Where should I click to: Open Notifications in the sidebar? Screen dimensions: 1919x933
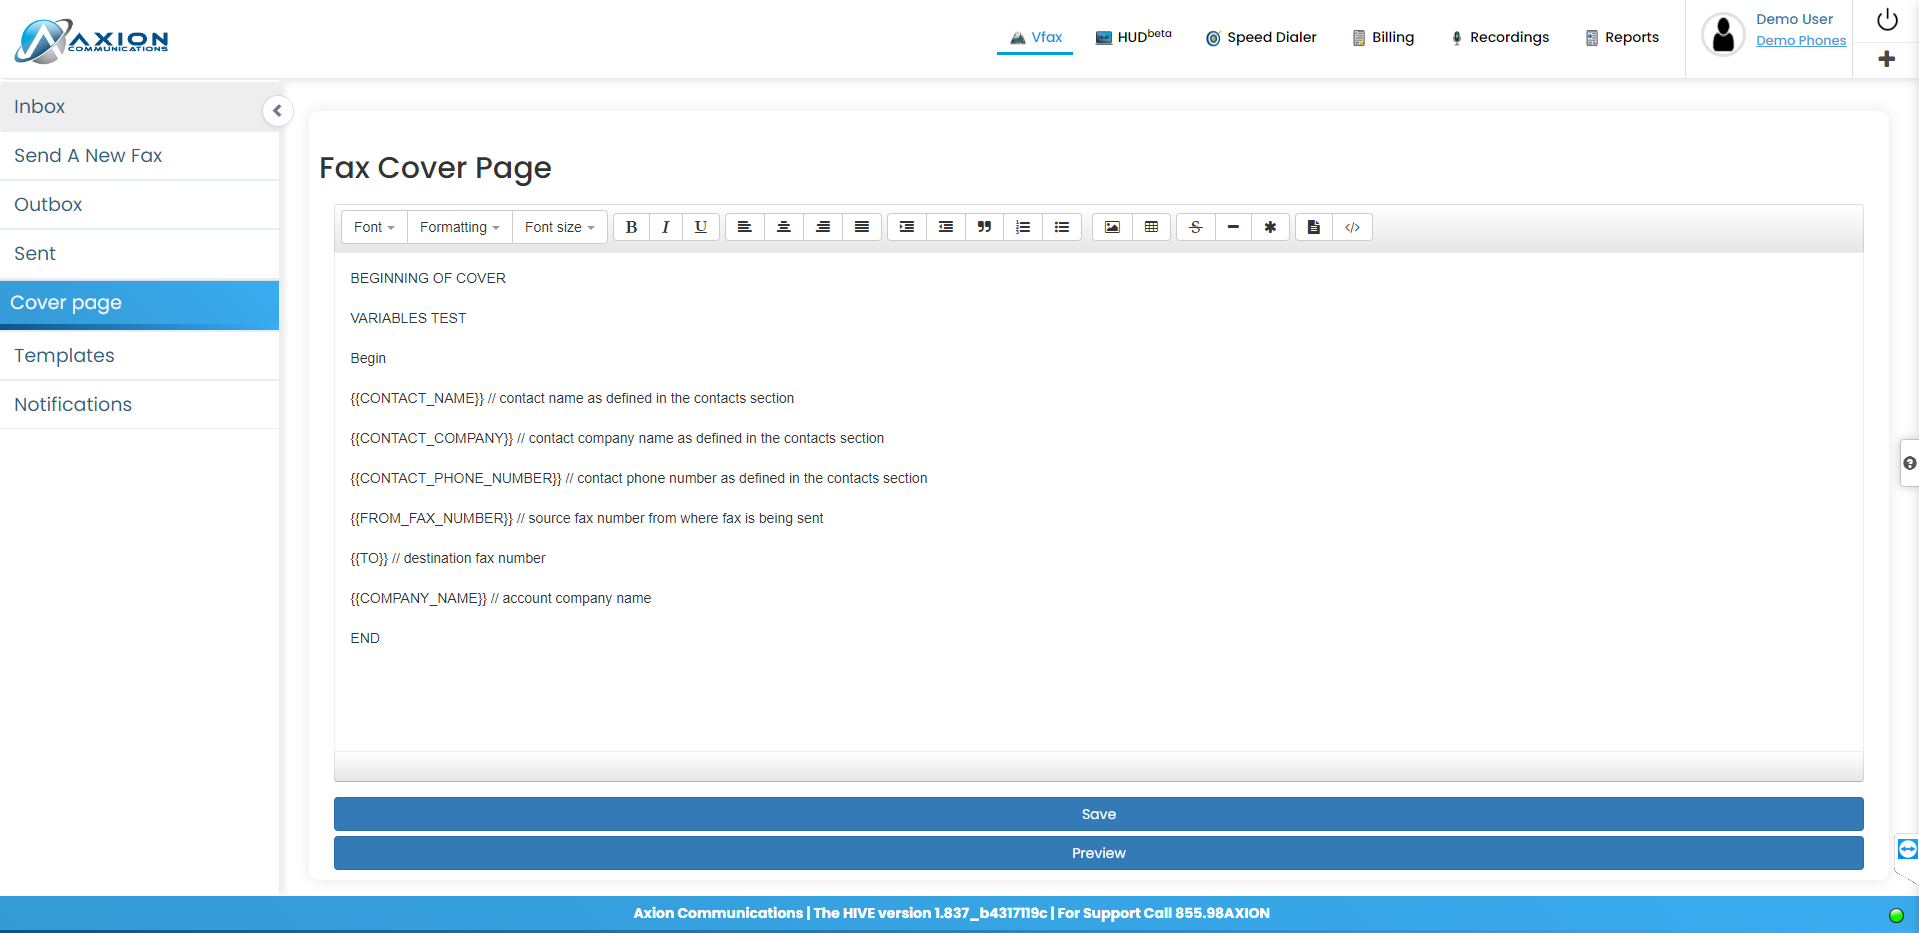coord(139,405)
